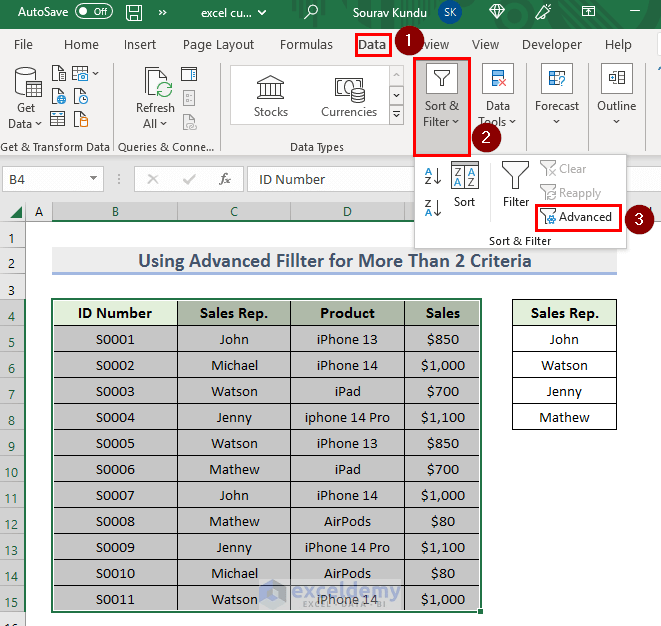Screen dimensions: 661x626
Task: Click the Recent Sources icon
Action: (x=81, y=97)
